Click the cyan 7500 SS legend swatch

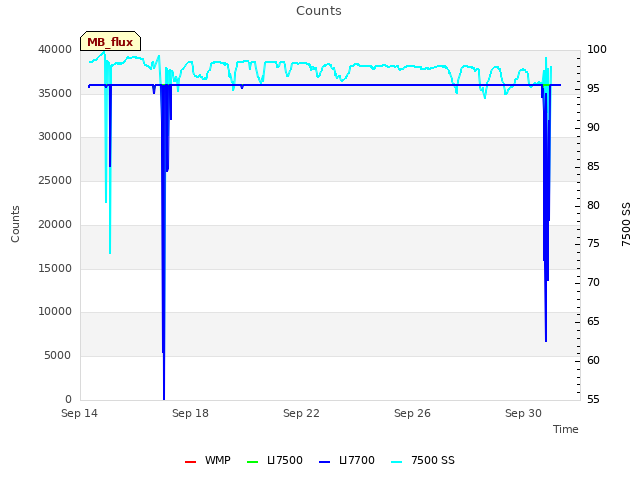pyautogui.click(x=396, y=462)
